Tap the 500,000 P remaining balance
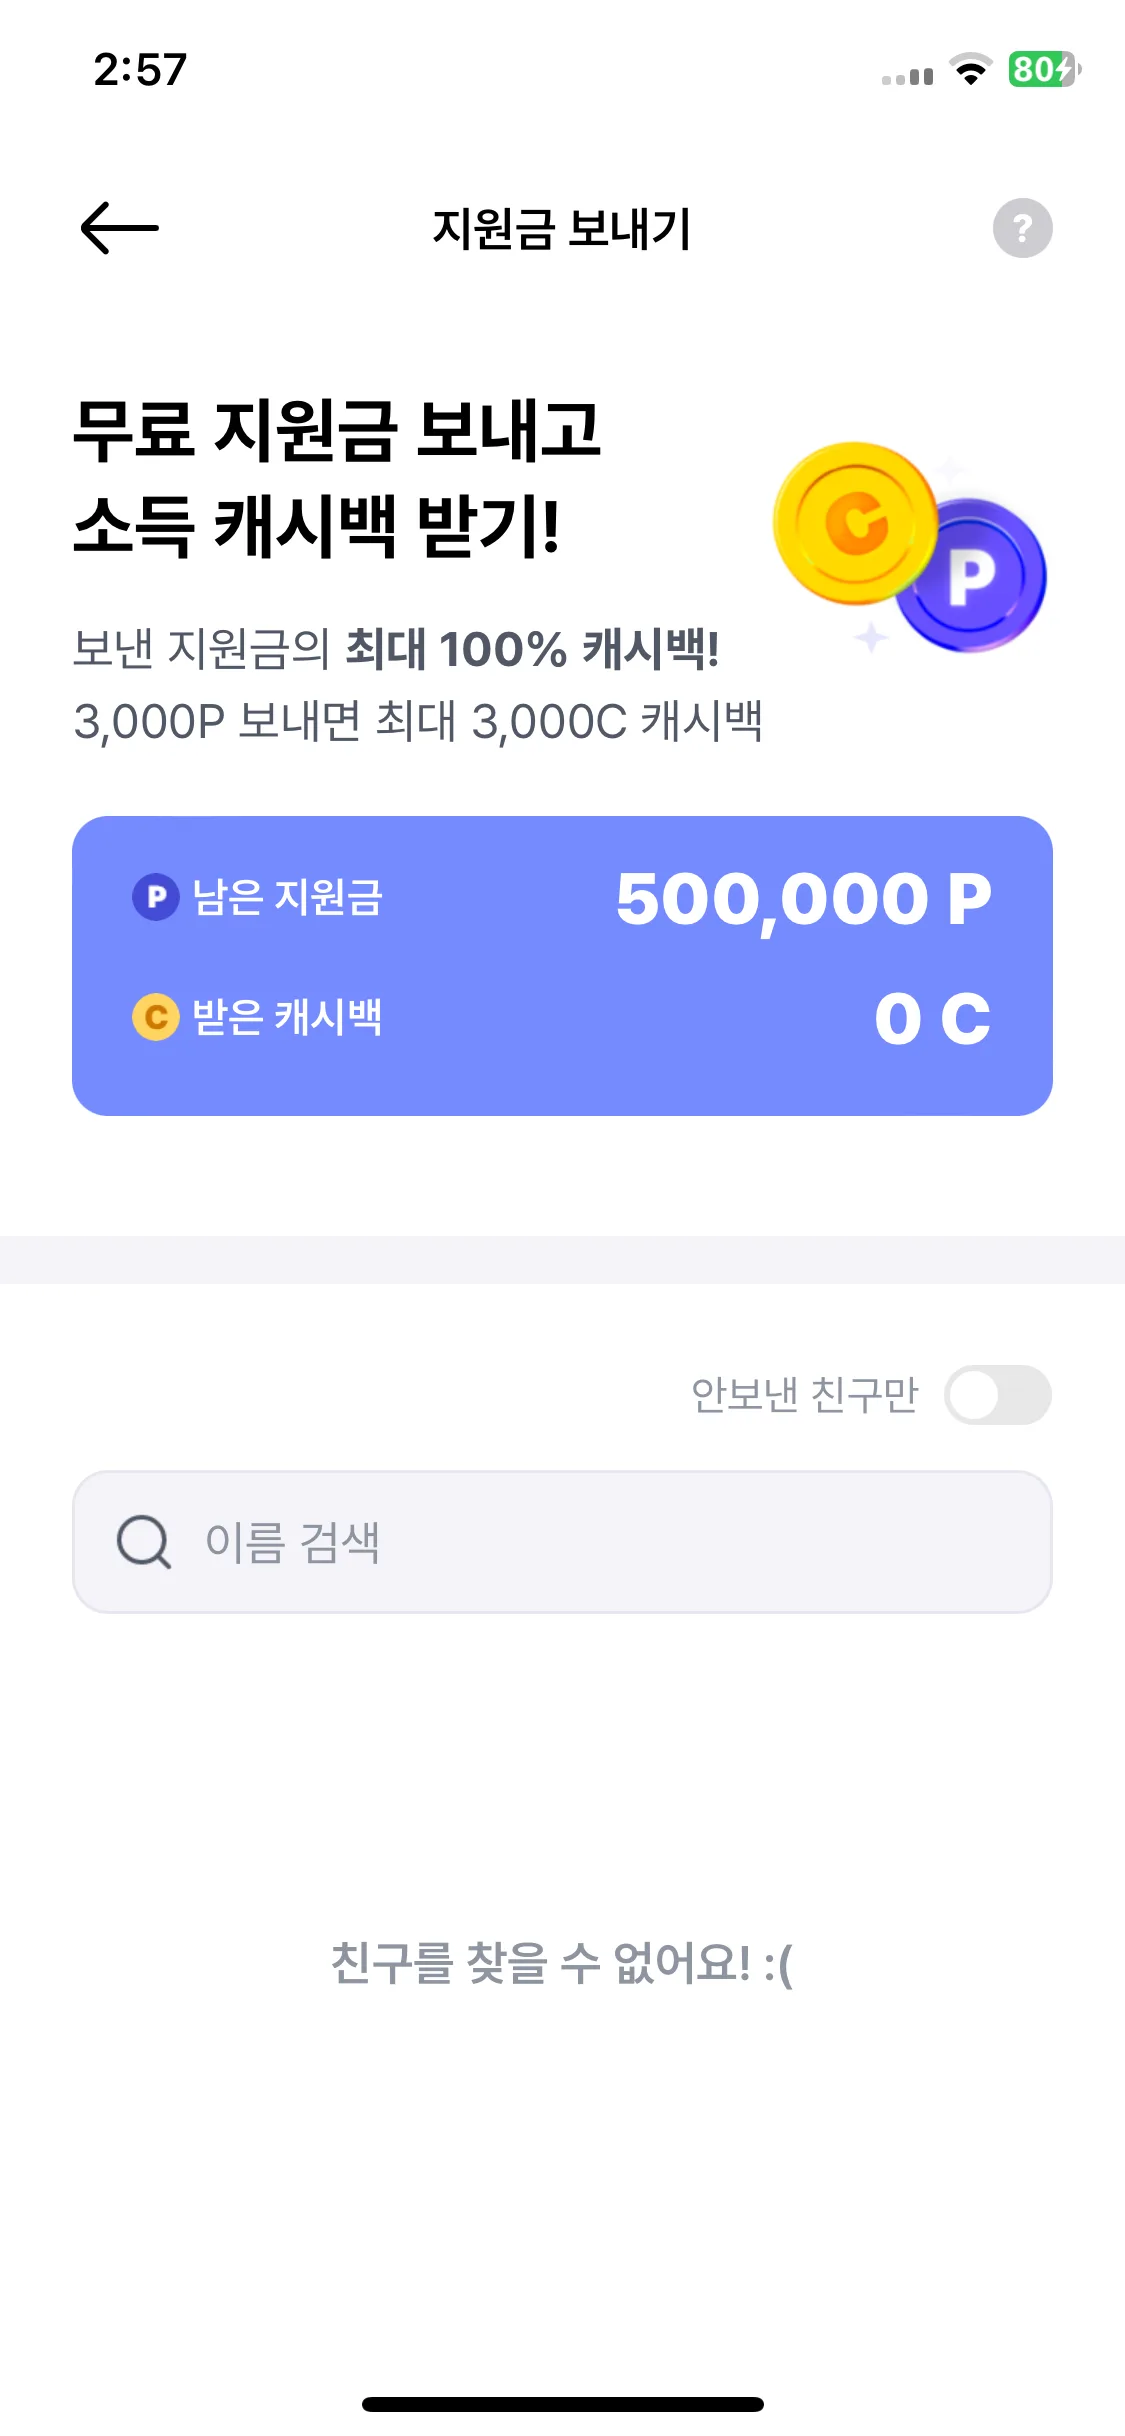Screen dimensions: 1125x2436 tap(803, 899)
